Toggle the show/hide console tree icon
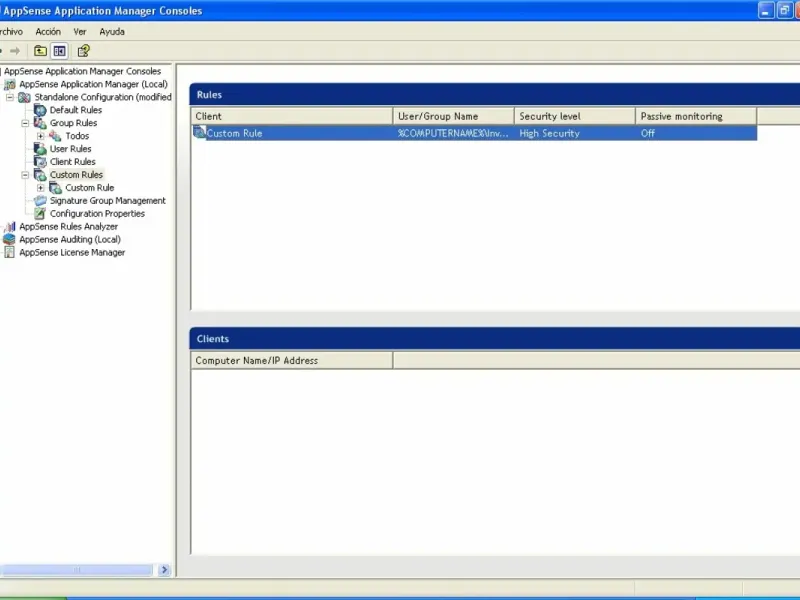The image size is (800, 600). click(59, 51)
